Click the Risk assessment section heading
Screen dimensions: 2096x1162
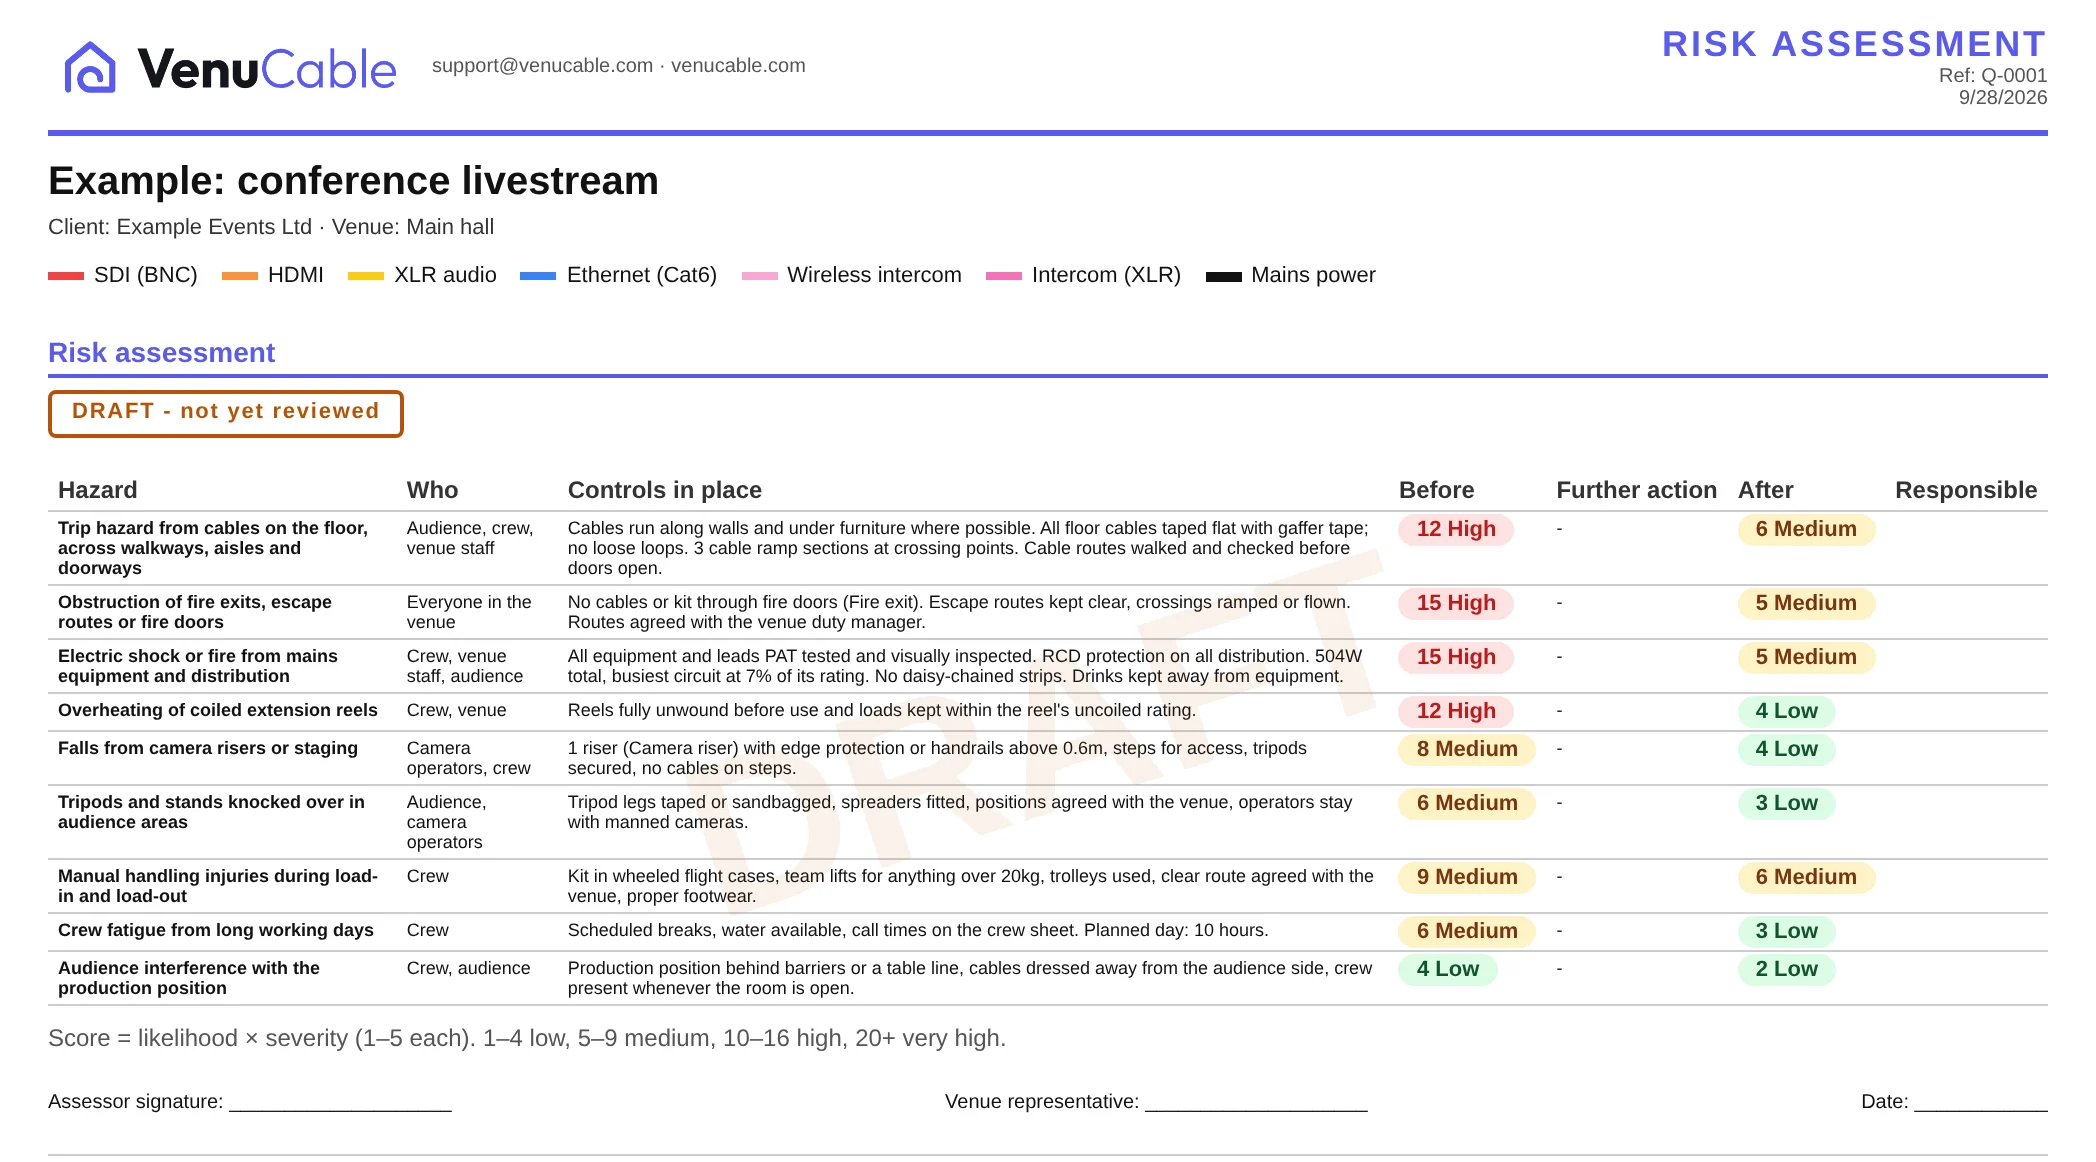point(161,353)
